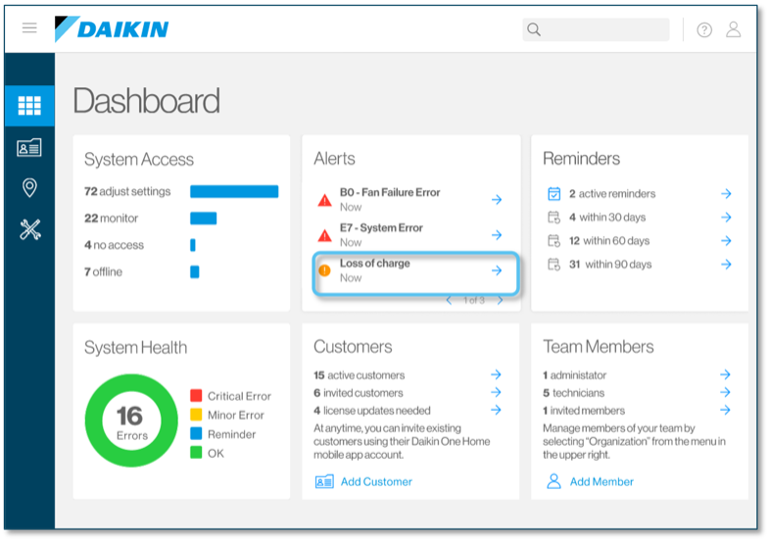Click the OK green swatch

[x=196, y=452]
